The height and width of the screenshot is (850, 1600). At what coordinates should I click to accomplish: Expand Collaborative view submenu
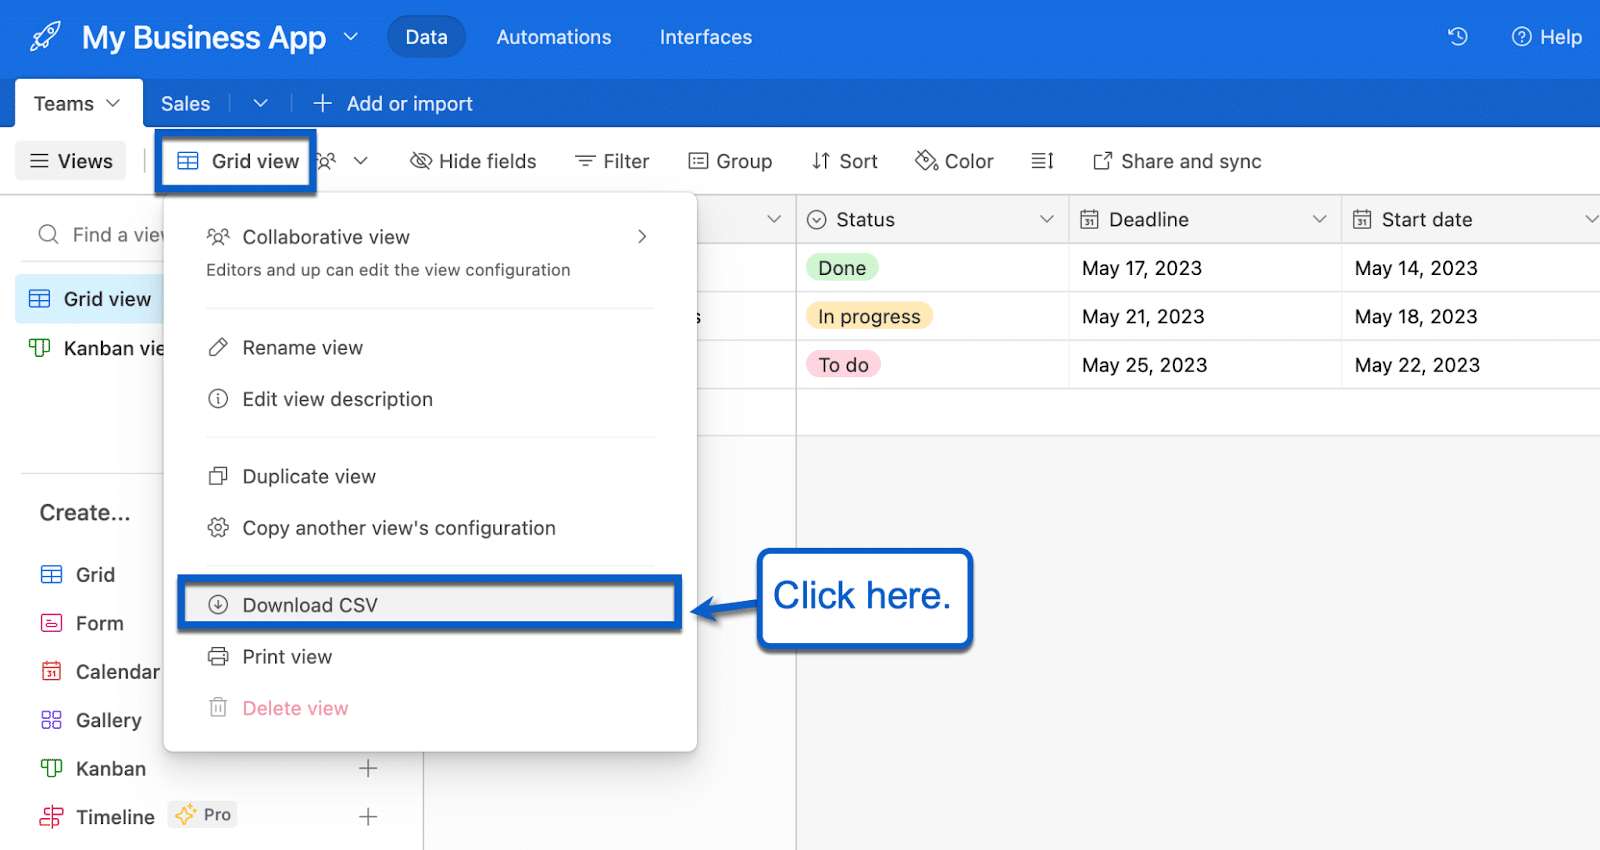pyautogui.click(x=642, y=237)
